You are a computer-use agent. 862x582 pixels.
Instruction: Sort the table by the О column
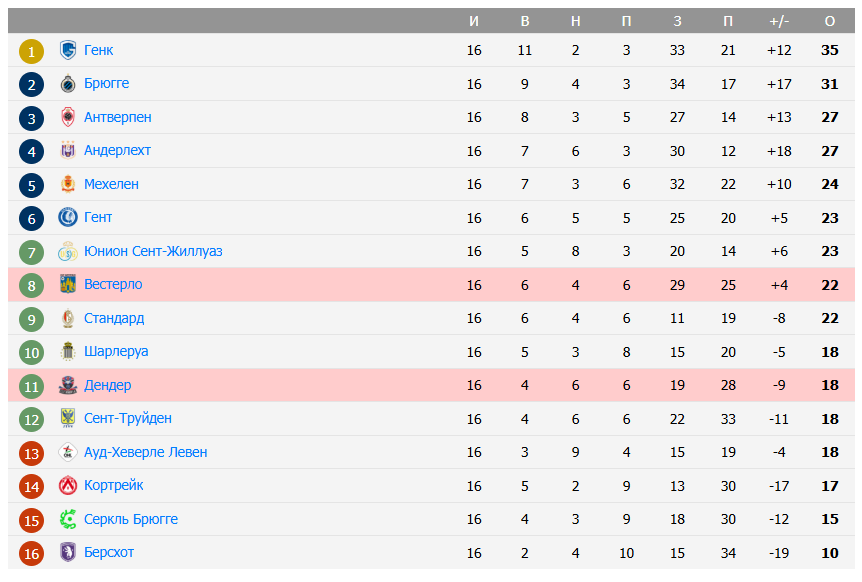(x=829, y=19)
